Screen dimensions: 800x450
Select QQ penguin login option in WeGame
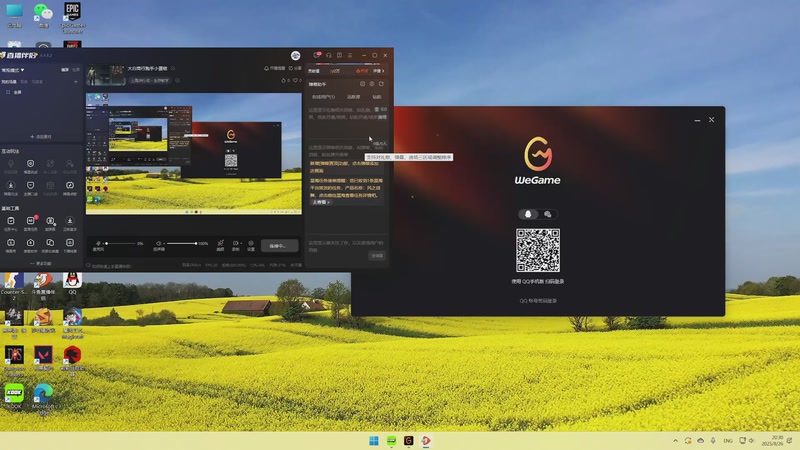[x=528, y=214]
